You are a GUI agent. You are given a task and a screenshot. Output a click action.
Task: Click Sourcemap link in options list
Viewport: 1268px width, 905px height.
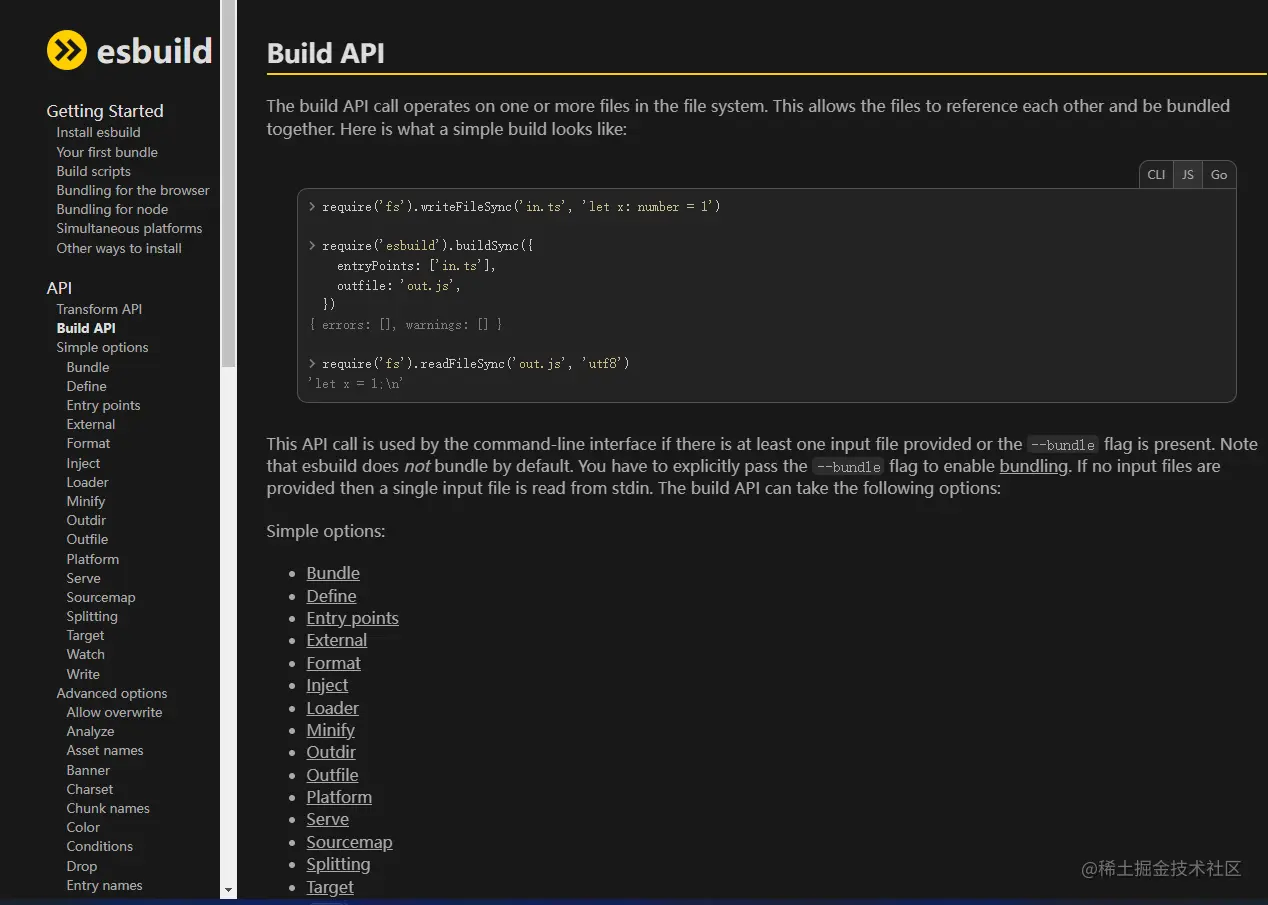click(x=349, y=842)
